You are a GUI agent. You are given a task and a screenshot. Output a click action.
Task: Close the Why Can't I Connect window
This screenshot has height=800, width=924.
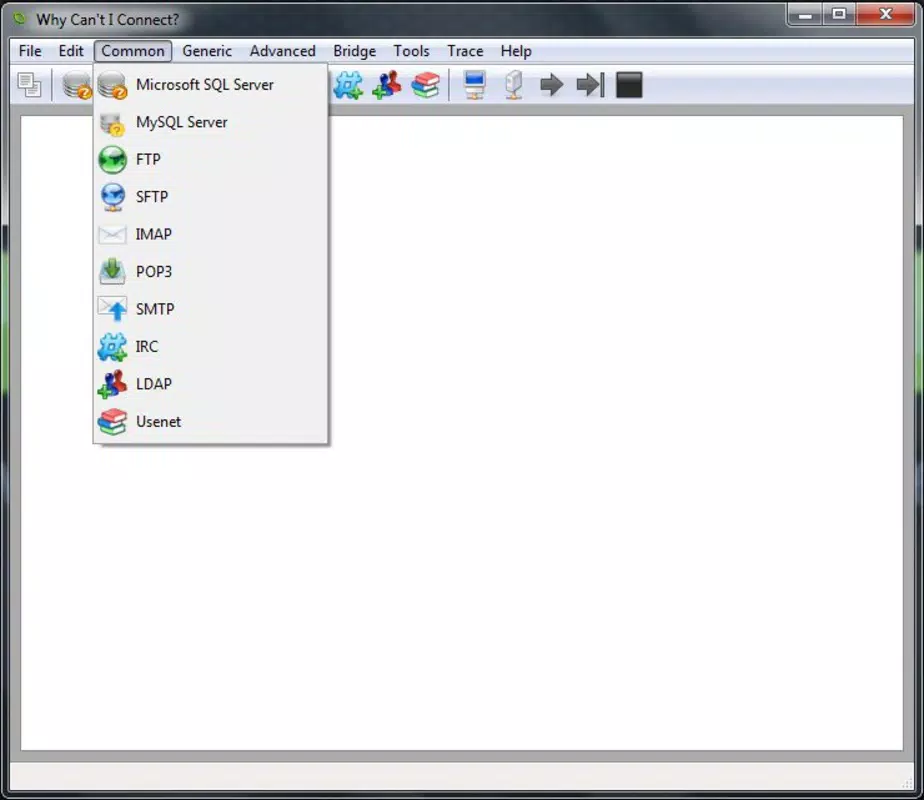pos(885,14)
